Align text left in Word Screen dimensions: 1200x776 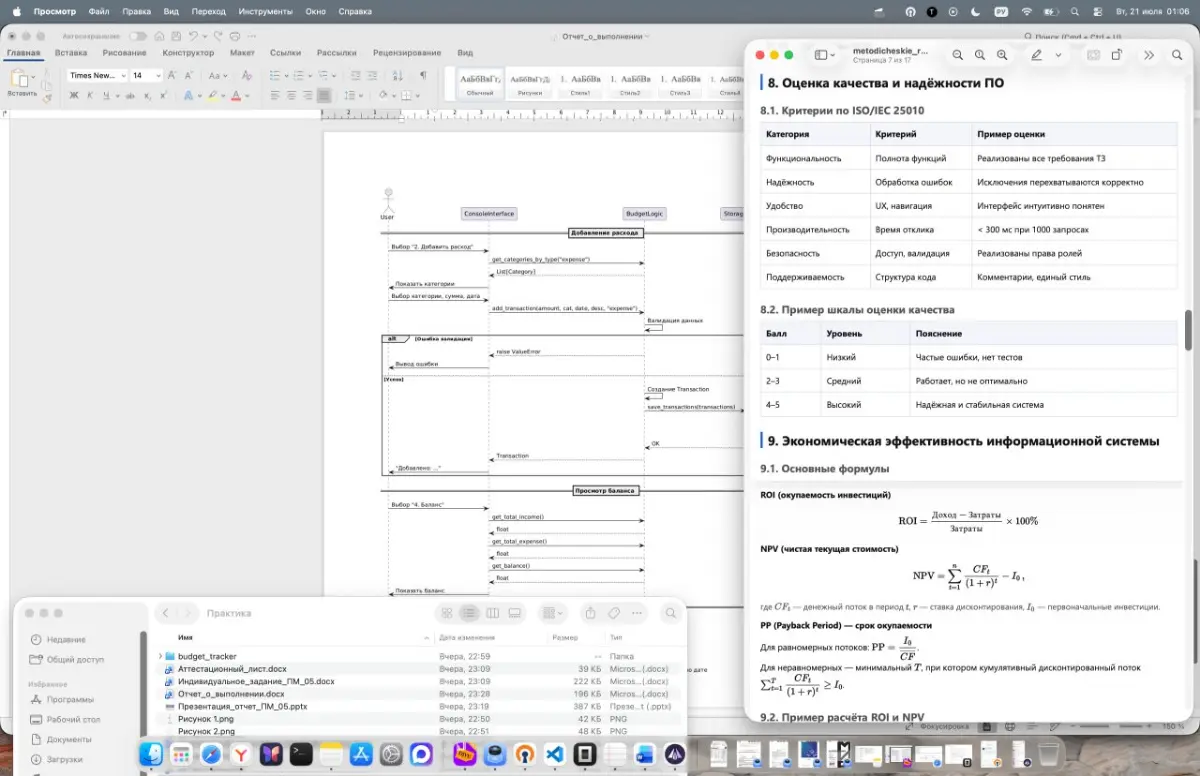[273, 96]
